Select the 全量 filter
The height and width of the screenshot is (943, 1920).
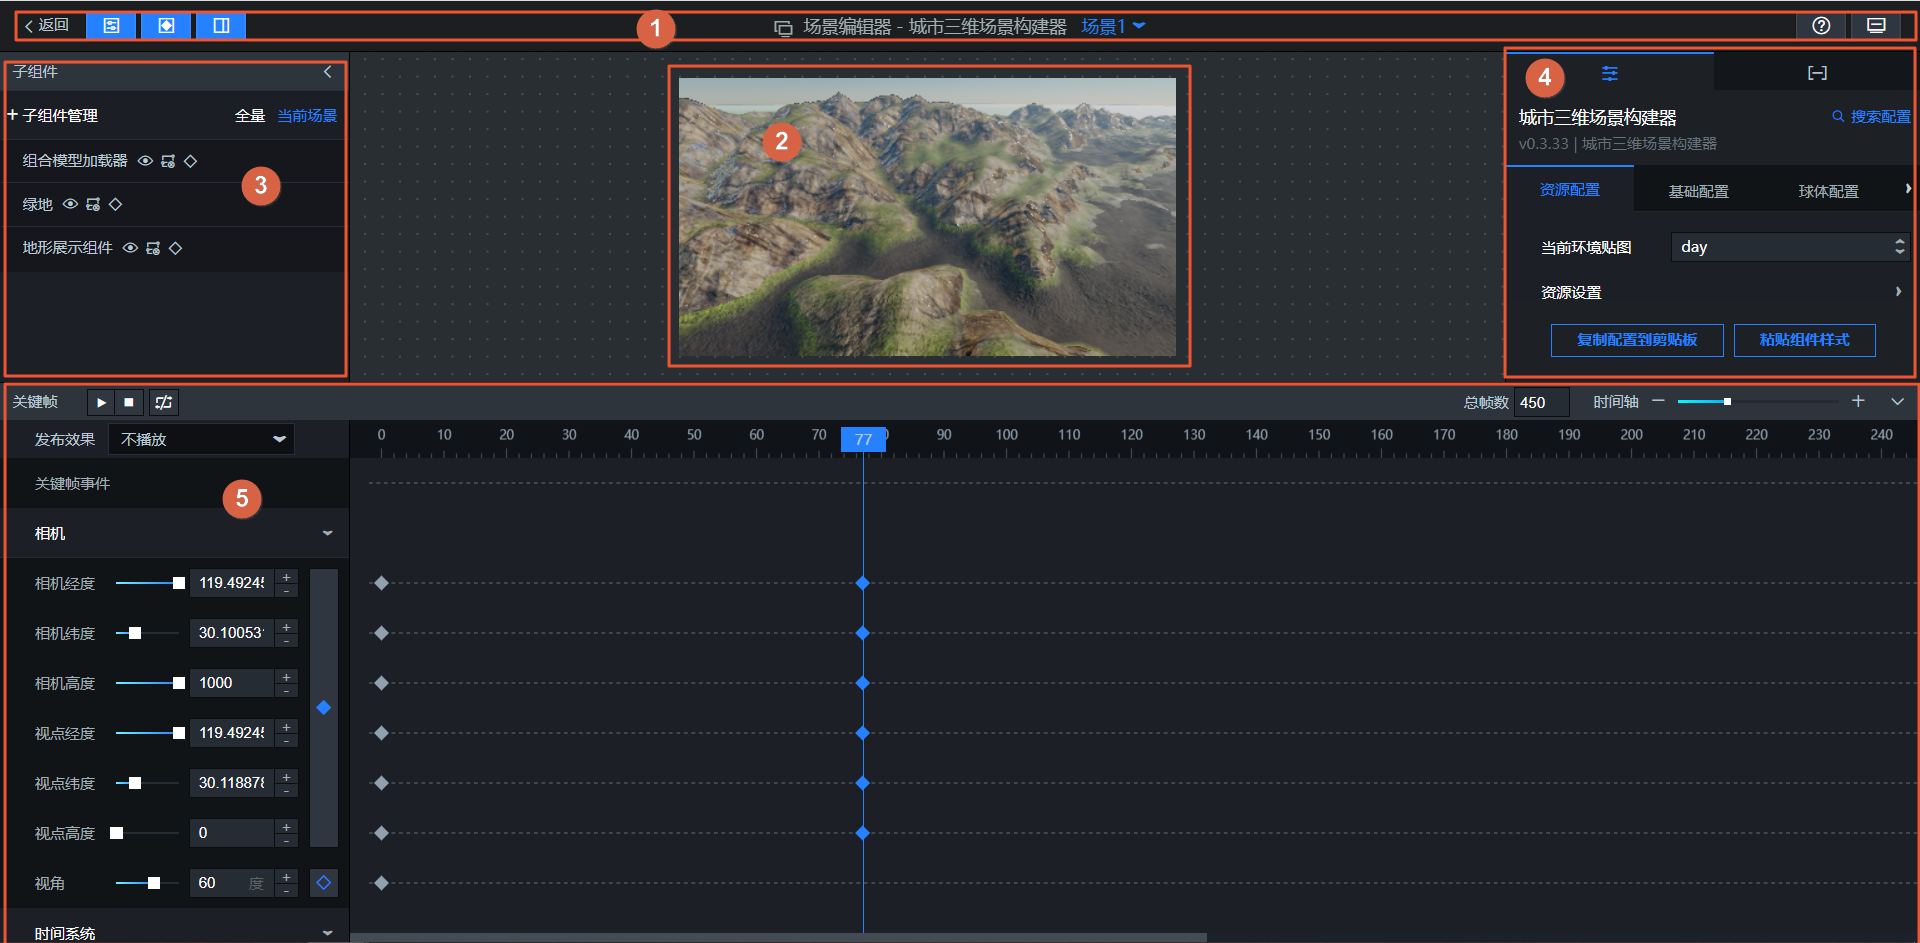click(x=250, y=116)
